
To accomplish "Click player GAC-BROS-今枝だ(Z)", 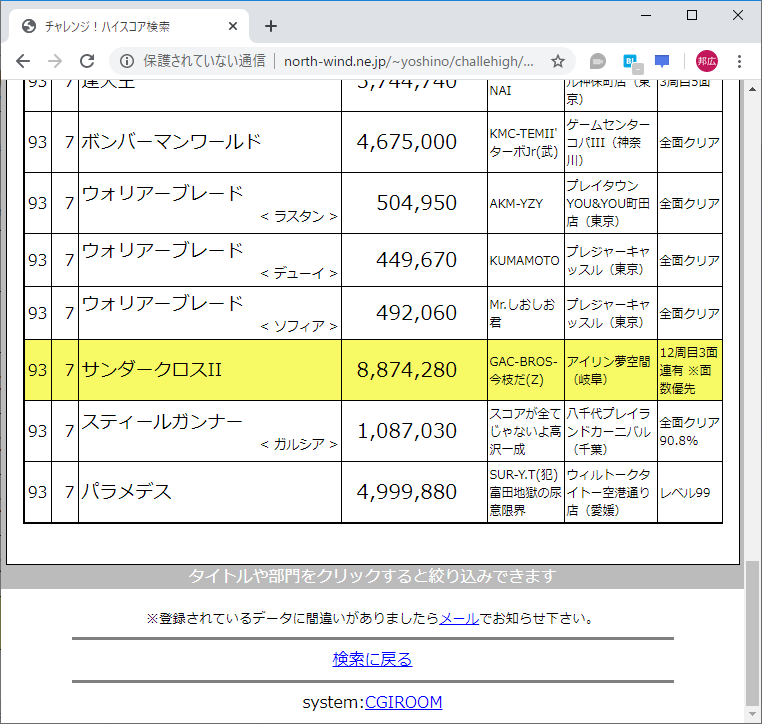I will pyautogui.click(x=523, y=370).
